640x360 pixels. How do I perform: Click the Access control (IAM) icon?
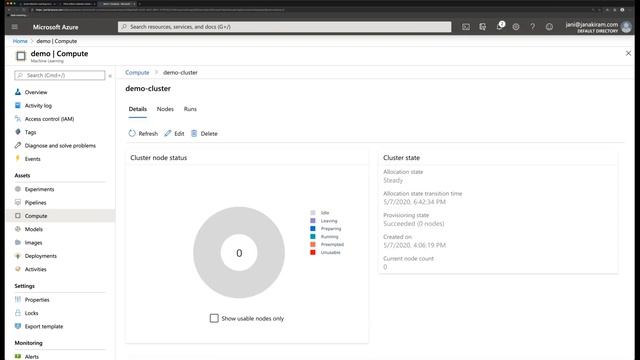pos(18,119)
